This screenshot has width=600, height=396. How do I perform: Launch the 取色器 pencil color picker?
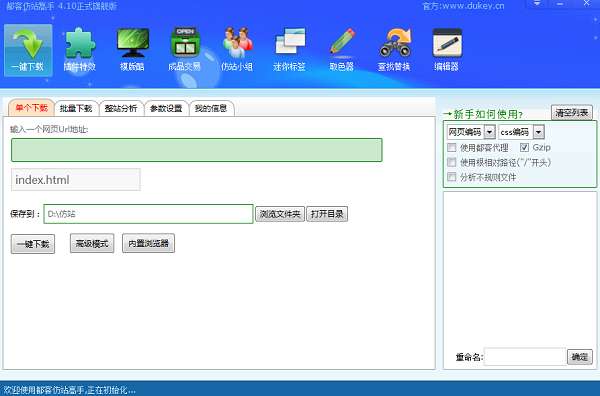point(342,51)
